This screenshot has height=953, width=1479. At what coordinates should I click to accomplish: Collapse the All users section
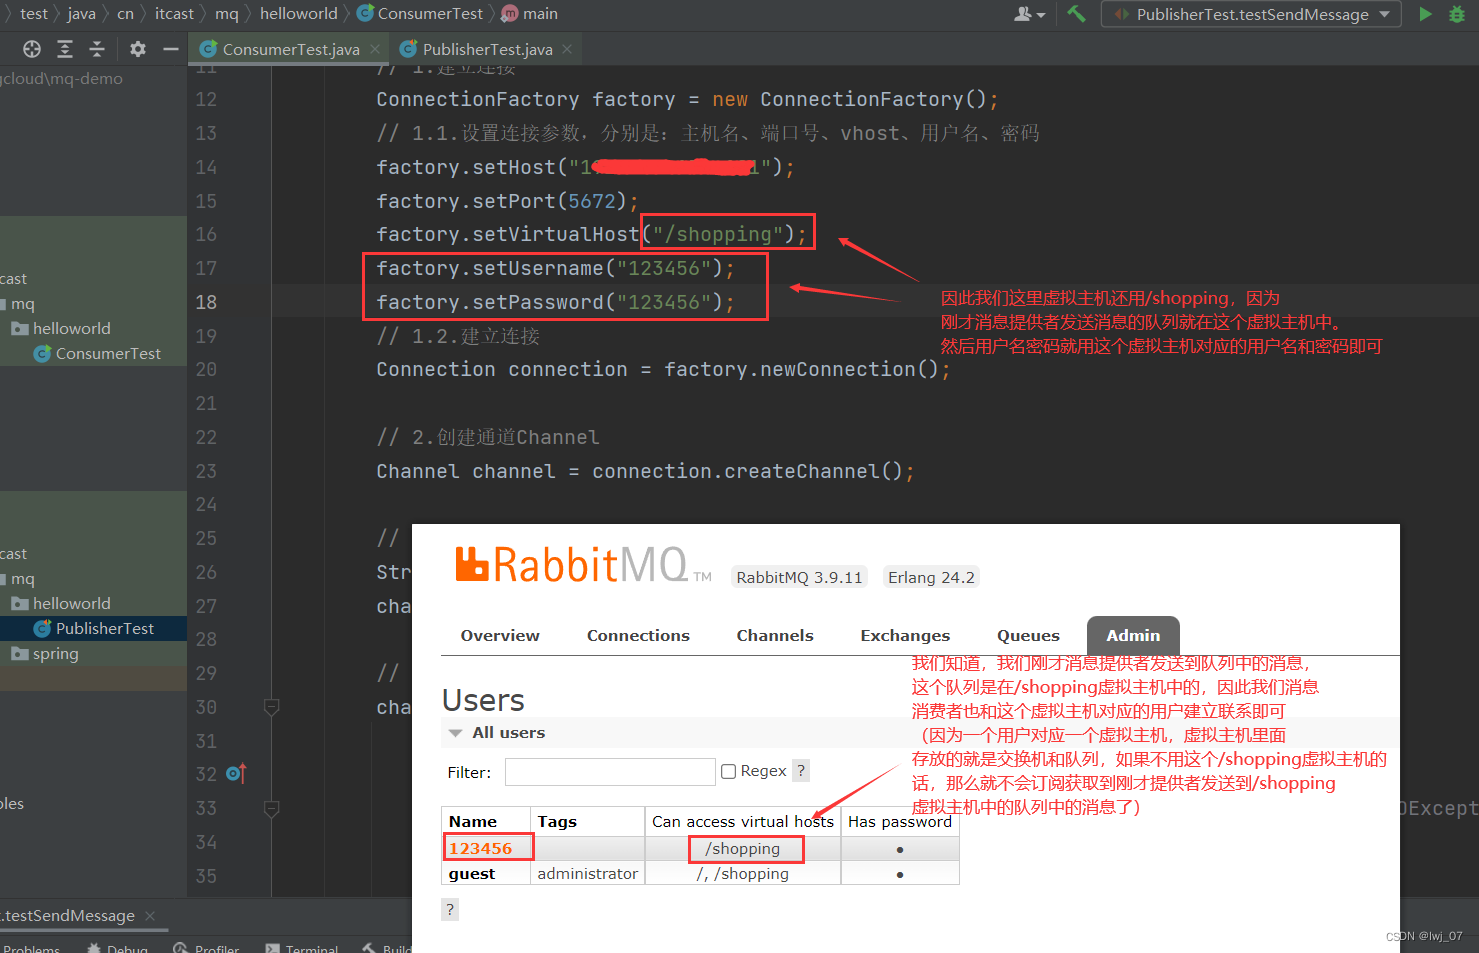[456, 732]
